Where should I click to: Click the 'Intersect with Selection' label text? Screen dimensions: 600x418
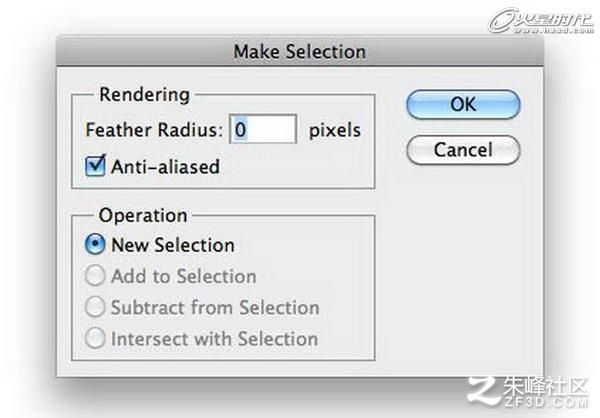(214, 339)
